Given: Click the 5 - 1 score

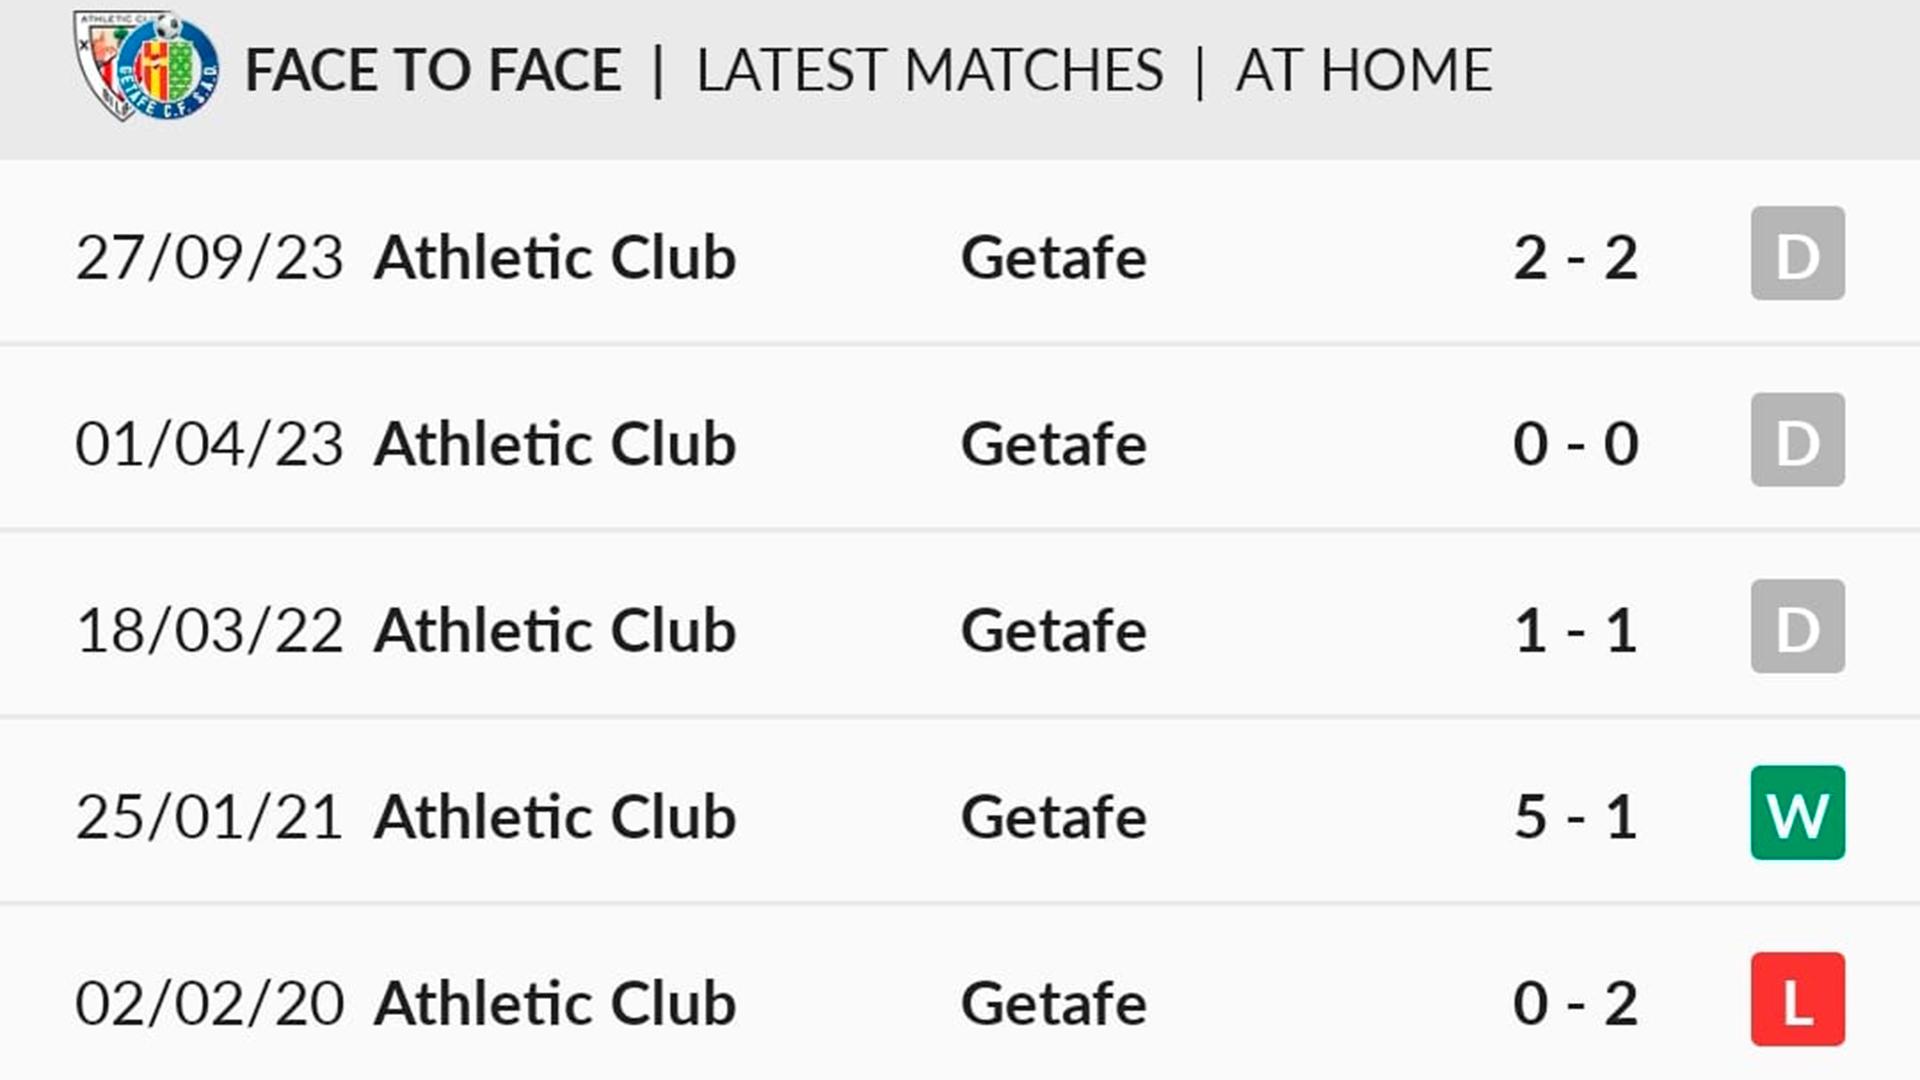Looking at the screenshot, I should (x=1575, y=817).
